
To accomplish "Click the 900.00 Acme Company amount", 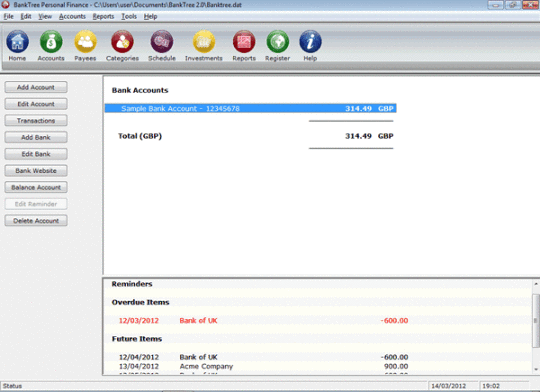I will point(396,366).
